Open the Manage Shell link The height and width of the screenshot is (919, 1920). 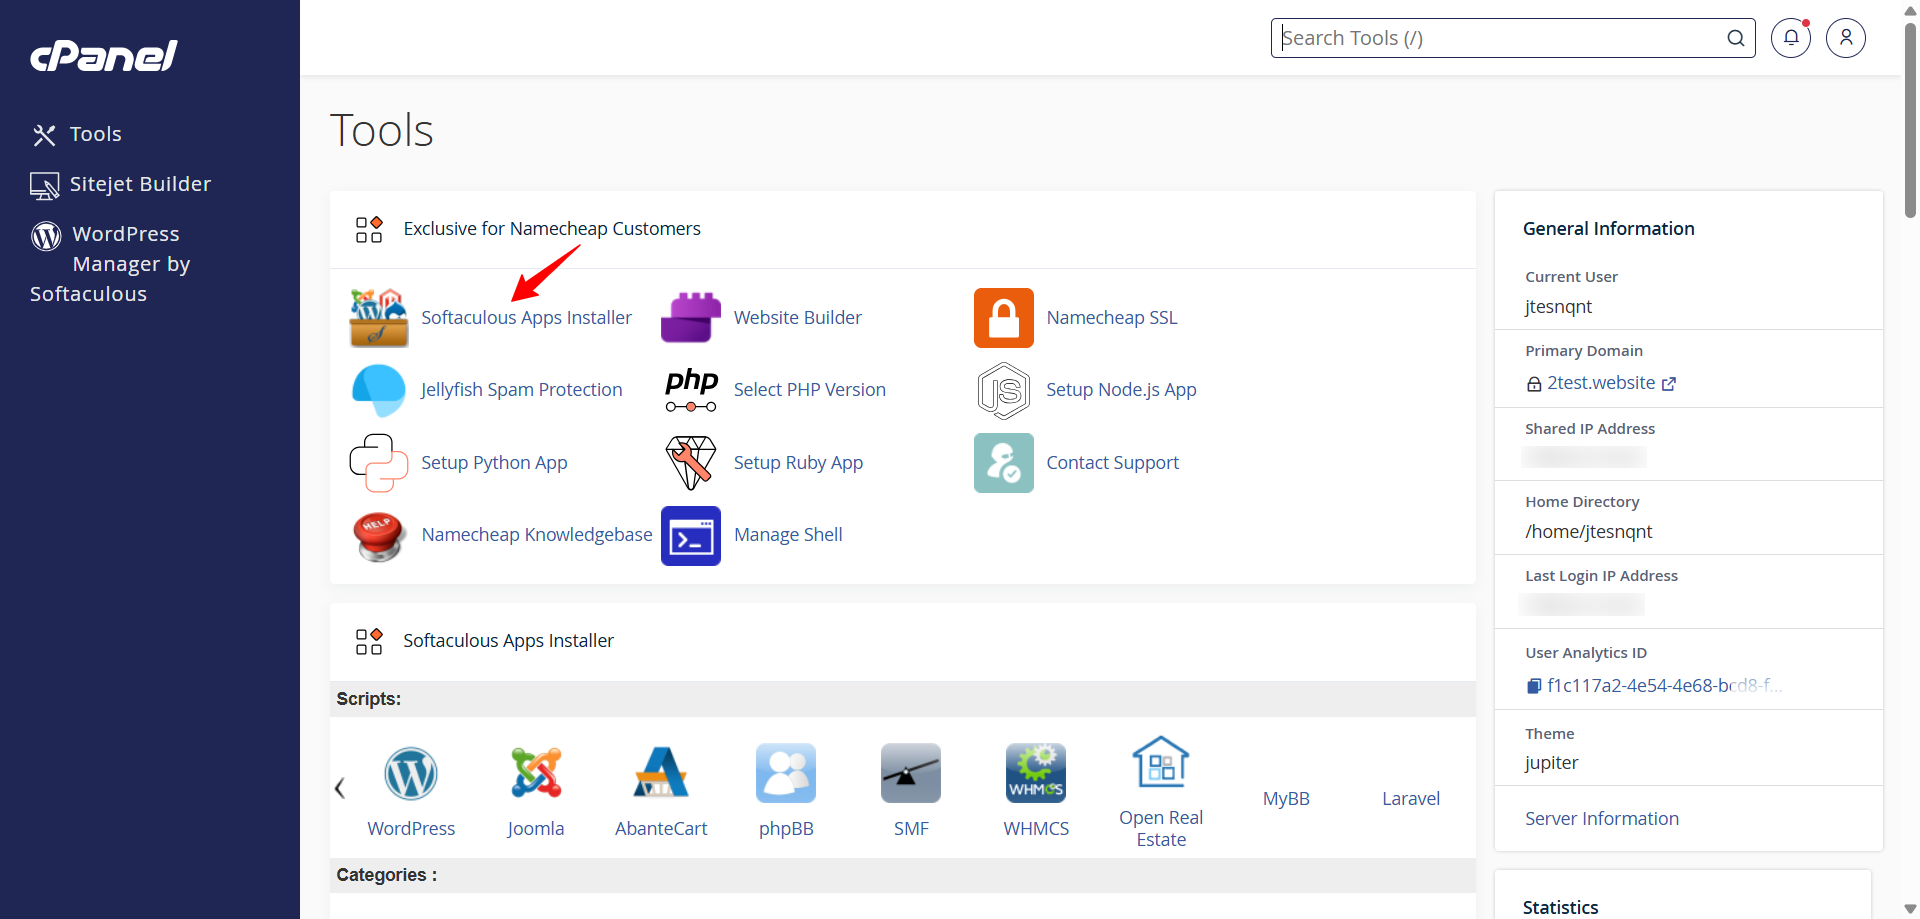[788, 535]
